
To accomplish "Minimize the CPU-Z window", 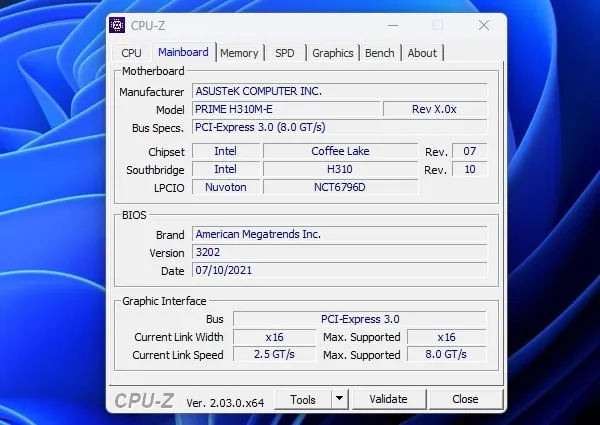I will [393, 26].
